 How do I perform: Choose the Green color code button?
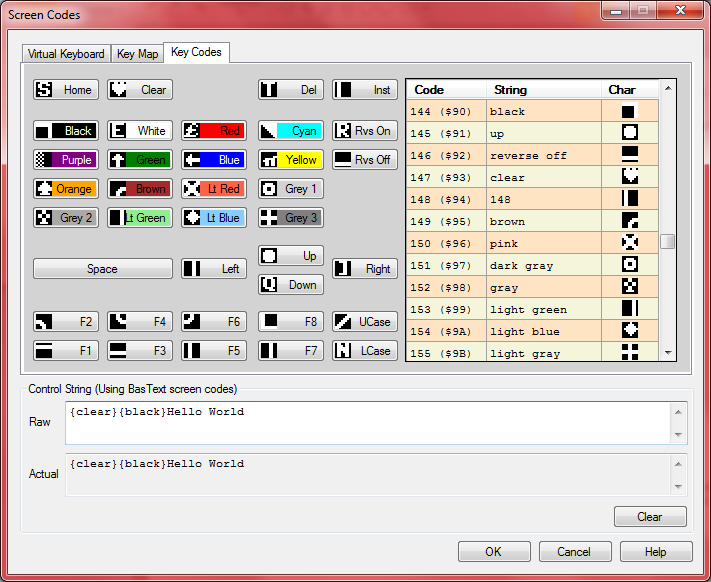[x=140, y=160]
